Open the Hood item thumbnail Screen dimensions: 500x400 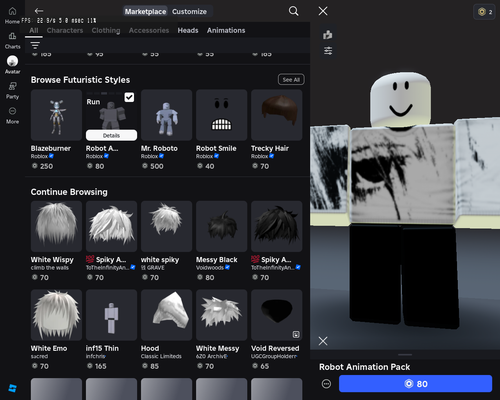[x=166, y=315]
